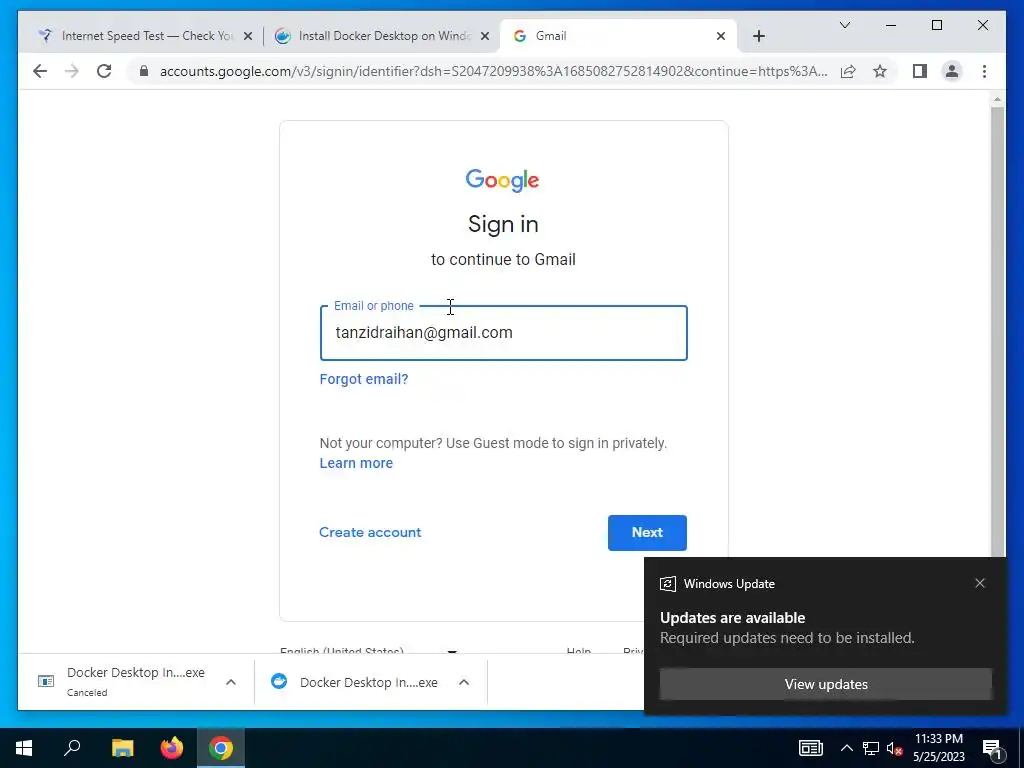This screenshot has width=1024, height=768.
Task: Click the Updates are available notification text
Action: tap(733, 618)
